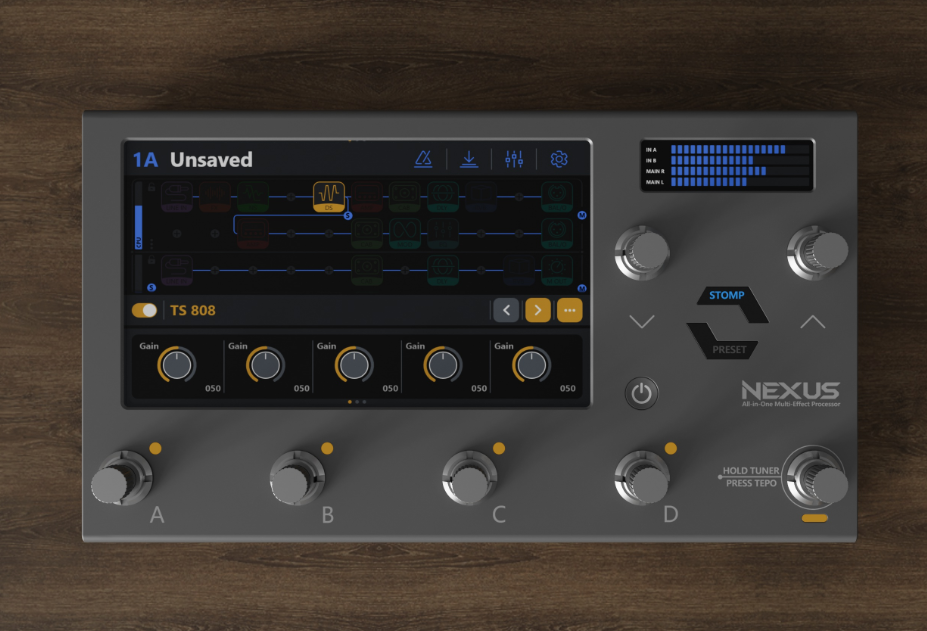Screen dimensions: 927x631
Task: Tap the save preset download-arrow icon
Action: click(469, 159)
